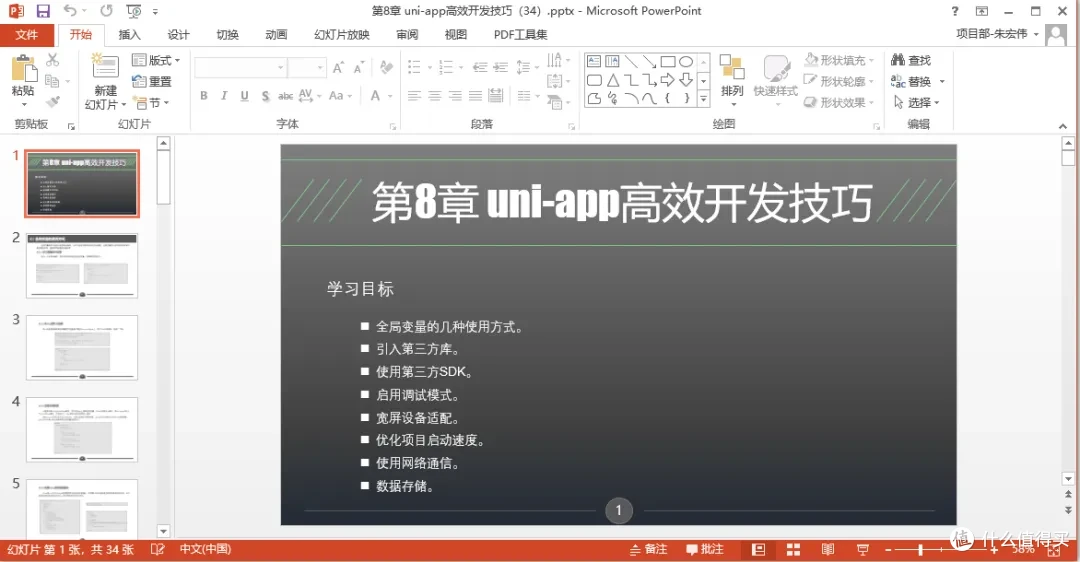Viewport: 1080px width, 562px height.
Task: Open the File (文件) tab
Action: 26,34
